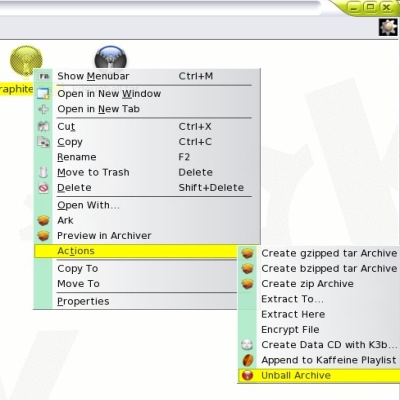The width and height of the screenshot is (400, 400).
Task: Choose Create bzipped tar Archive
Action: coord(319,269)
